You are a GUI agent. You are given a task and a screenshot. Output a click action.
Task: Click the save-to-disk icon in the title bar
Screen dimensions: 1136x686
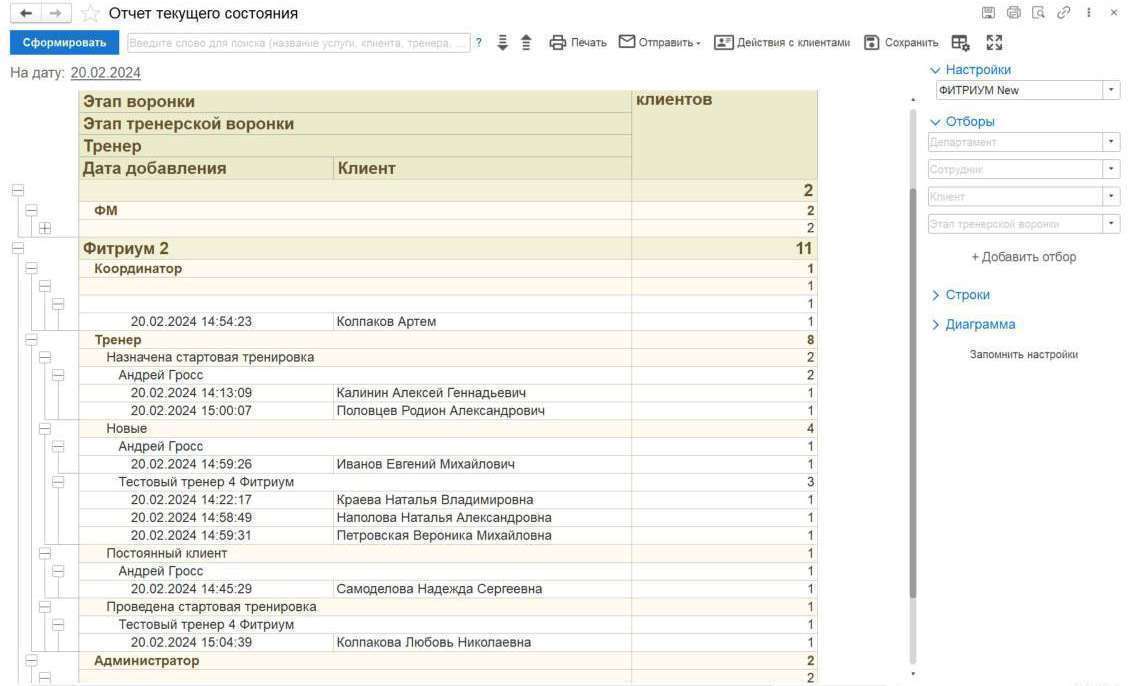point(988,12)
